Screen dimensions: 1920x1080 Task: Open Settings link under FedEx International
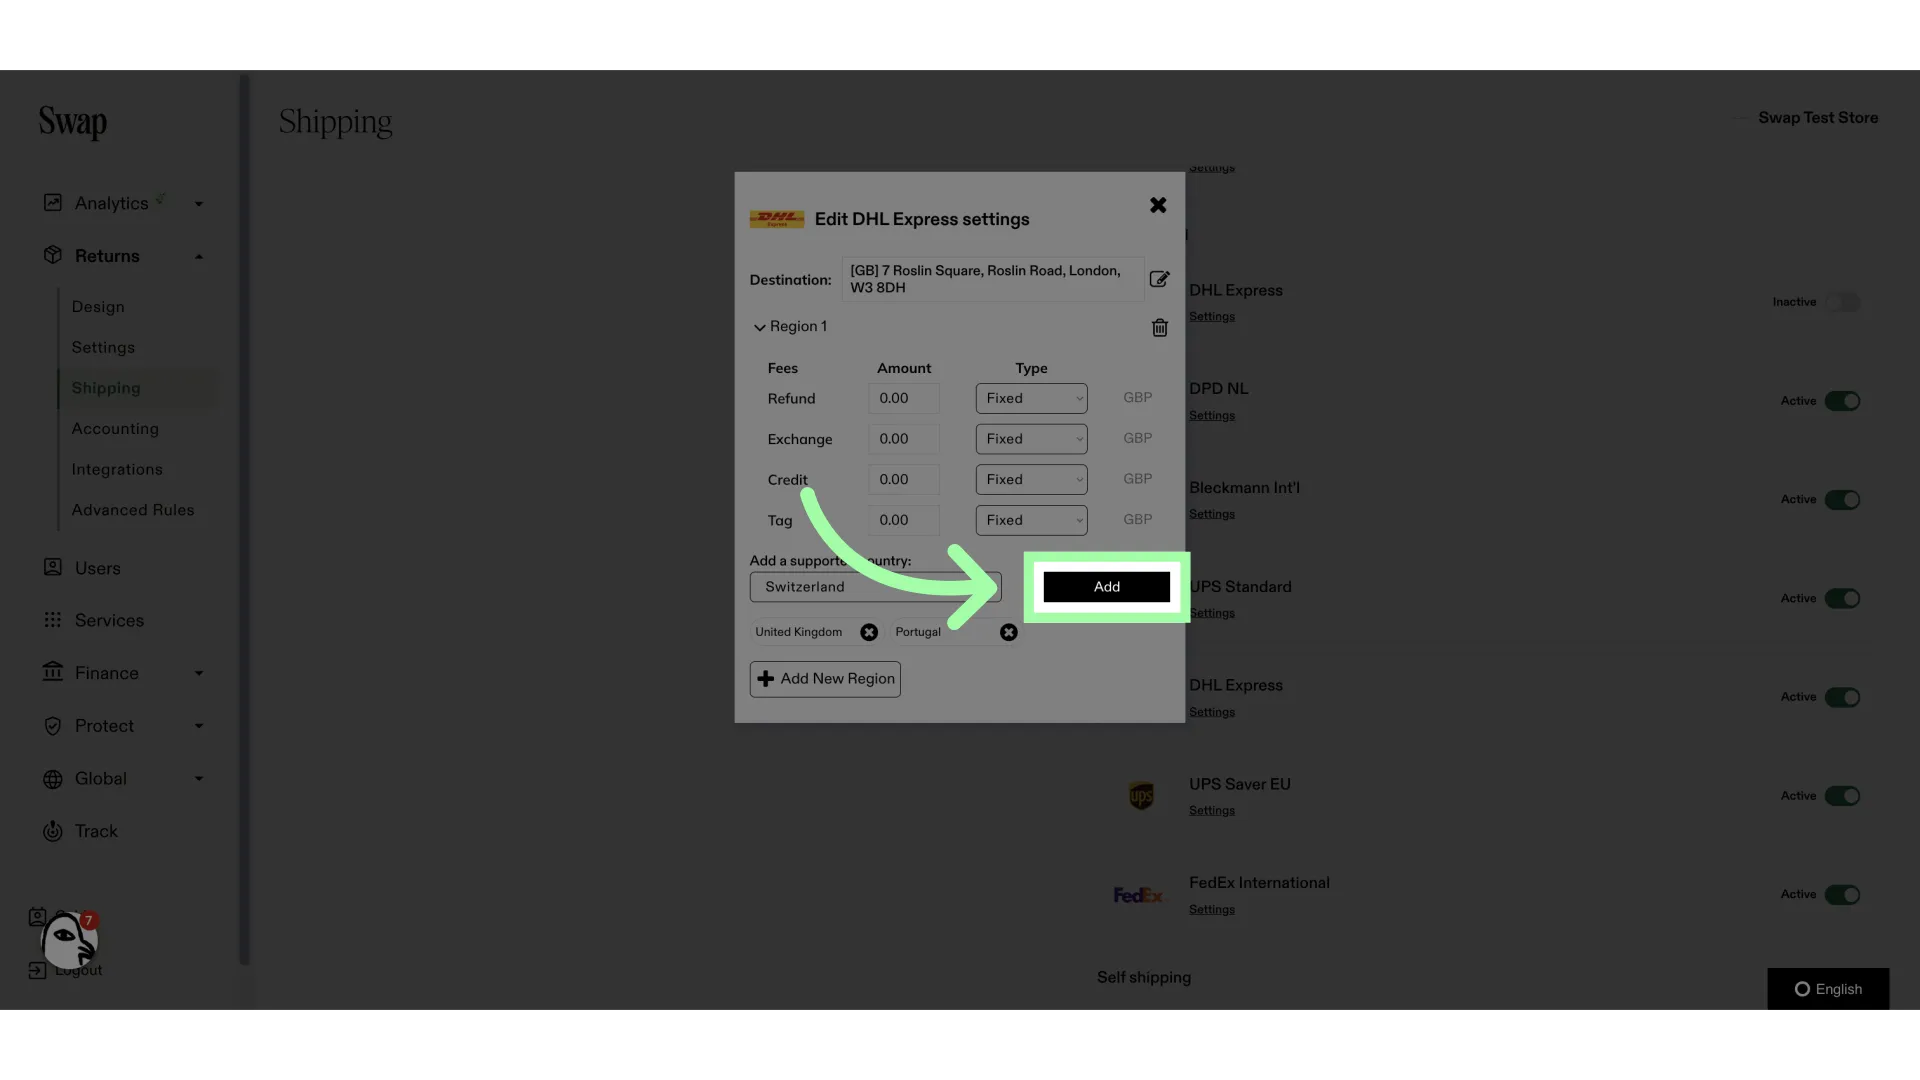point(1212,909)
